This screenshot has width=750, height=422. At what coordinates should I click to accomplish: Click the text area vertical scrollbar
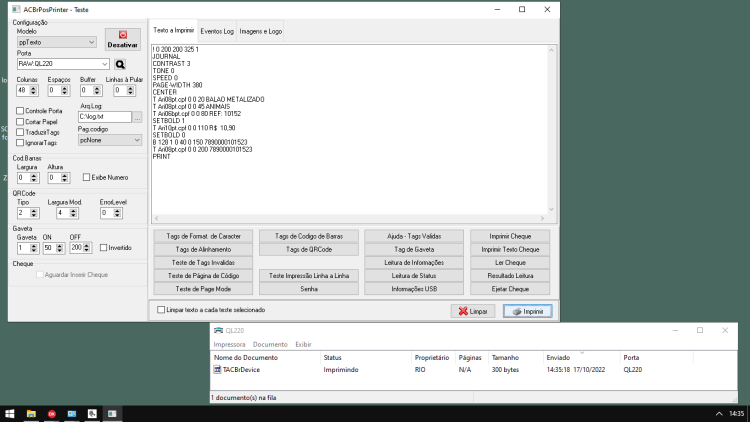[551, 130]
